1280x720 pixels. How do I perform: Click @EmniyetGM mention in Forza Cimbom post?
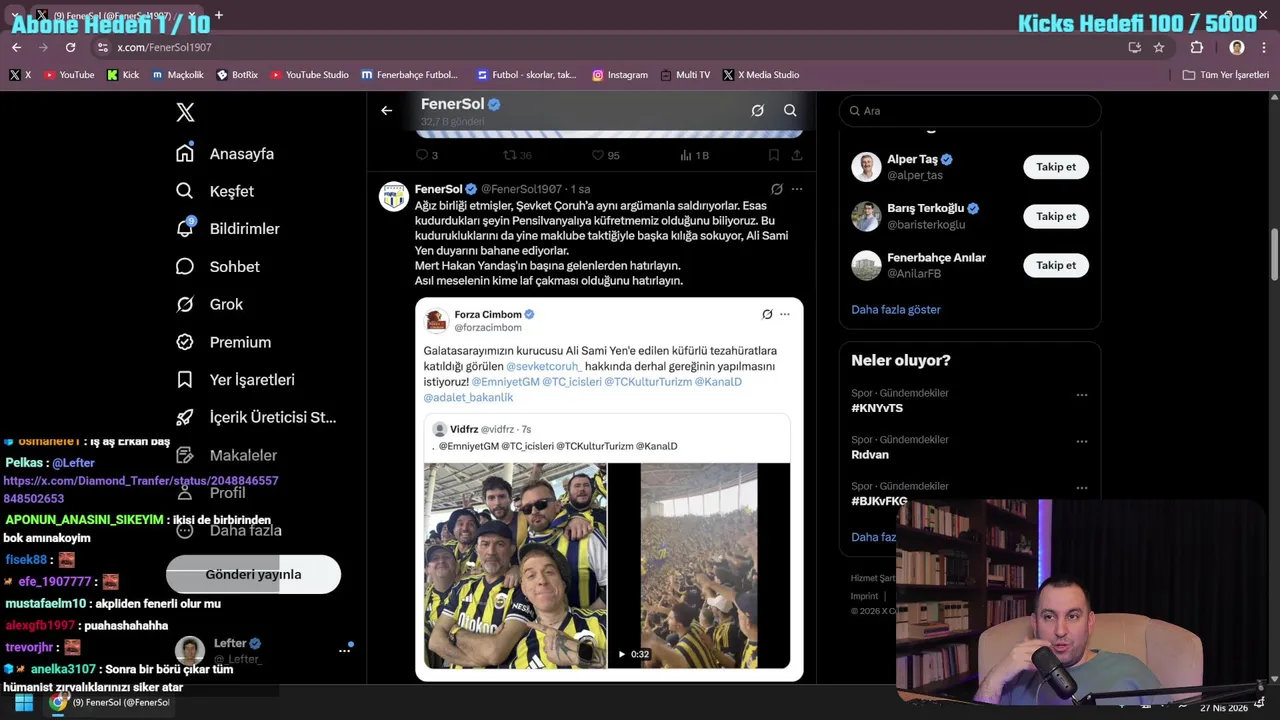(505, 382)
